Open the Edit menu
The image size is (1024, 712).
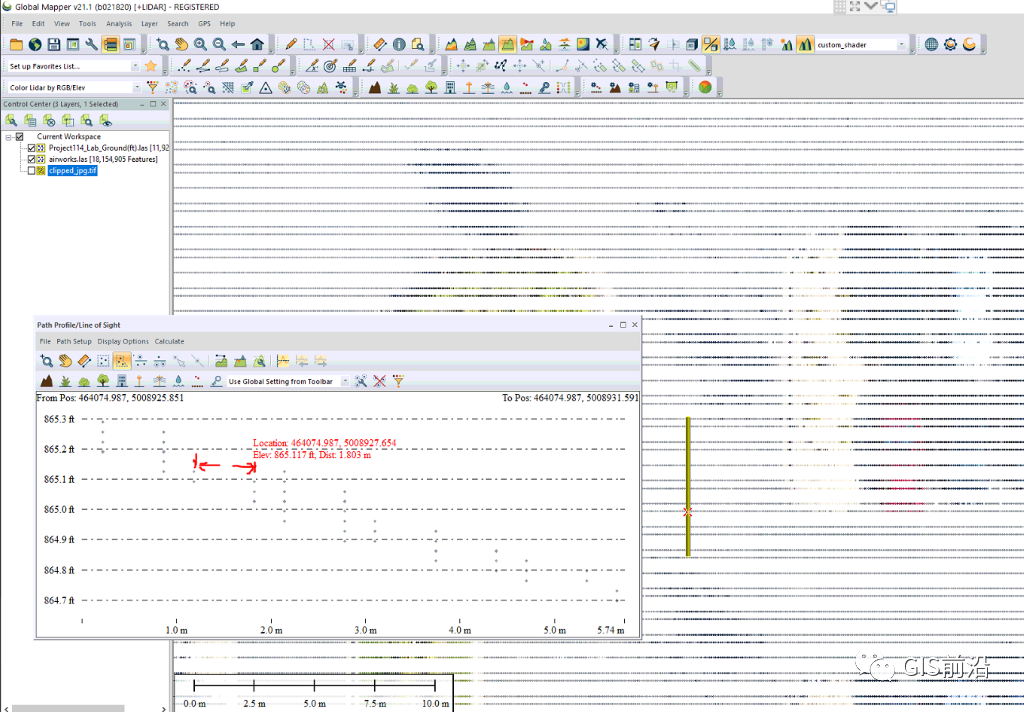pyautogui.click(x=39, y=24)
